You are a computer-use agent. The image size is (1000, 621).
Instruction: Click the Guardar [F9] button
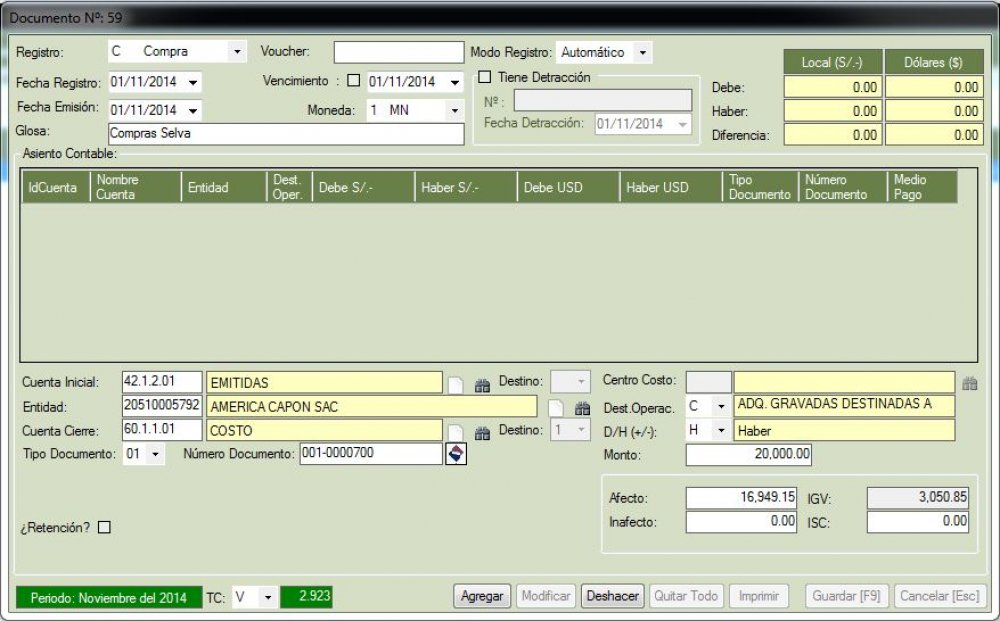tap(846, 596)
